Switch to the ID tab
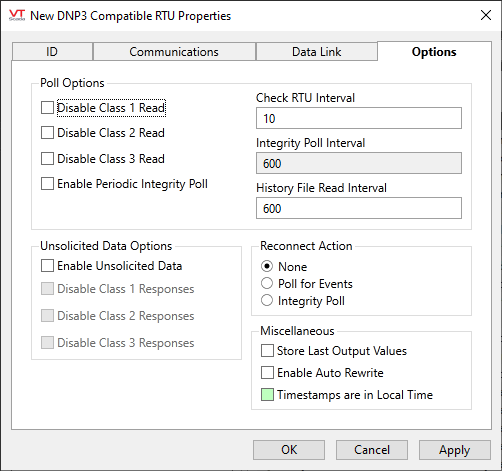This screenshot has height=471, width=502. tap(52, 52)
